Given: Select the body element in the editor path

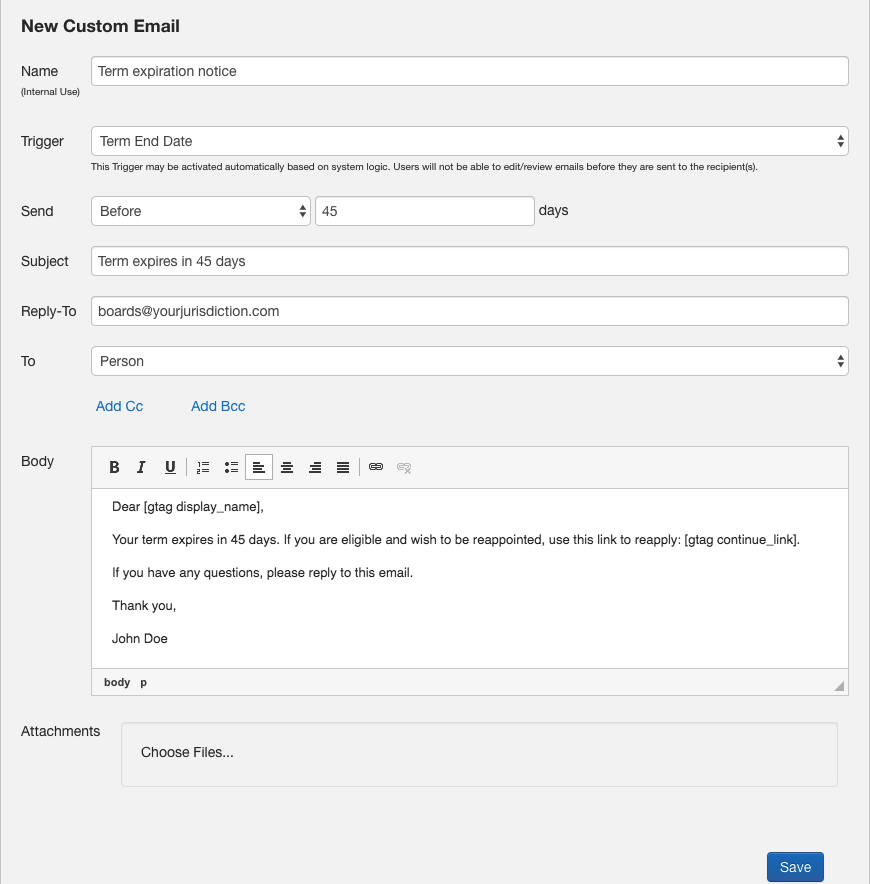Looking at the screenshot, I should 116,682.
